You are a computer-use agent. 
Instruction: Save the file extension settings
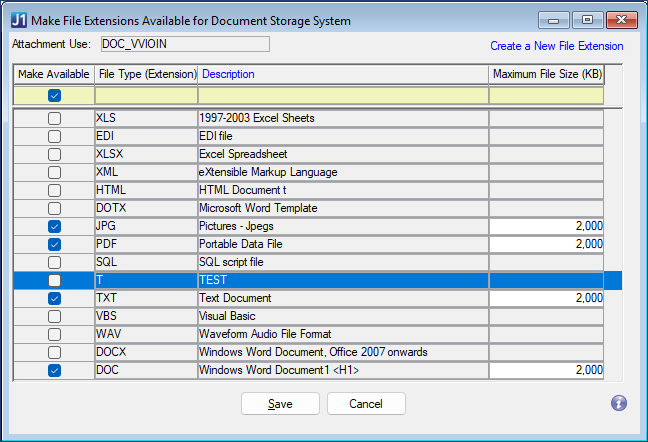280,404
